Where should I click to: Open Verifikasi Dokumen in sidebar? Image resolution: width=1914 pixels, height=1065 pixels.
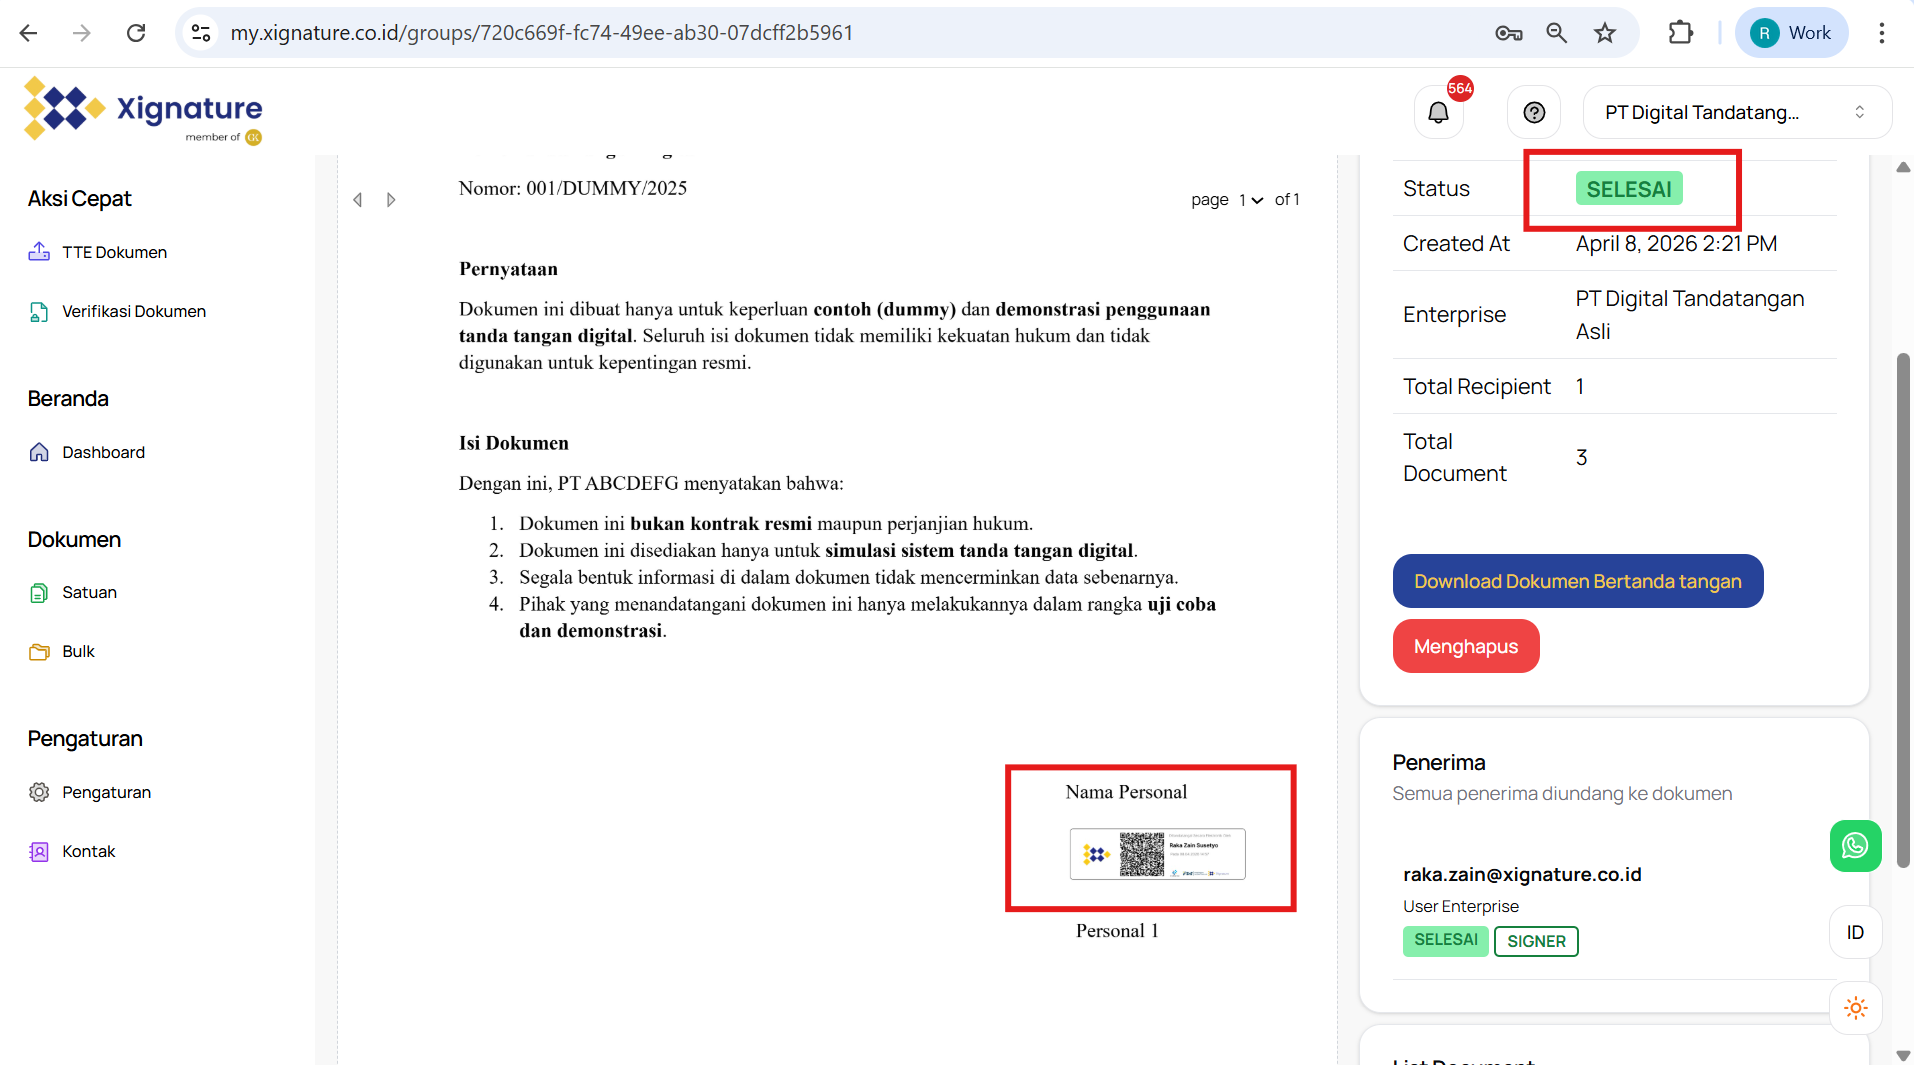tap(133, 311)
